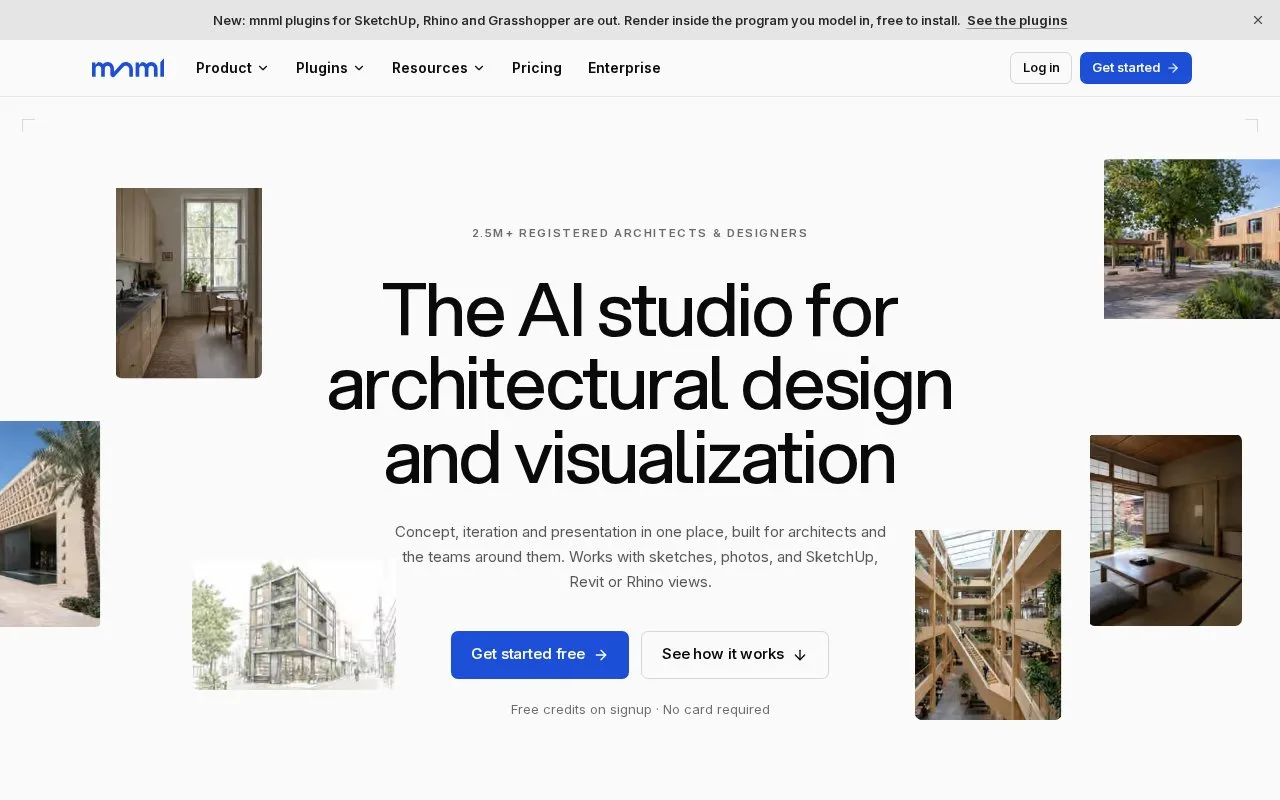Open the Enterprise page

(624, 68)
